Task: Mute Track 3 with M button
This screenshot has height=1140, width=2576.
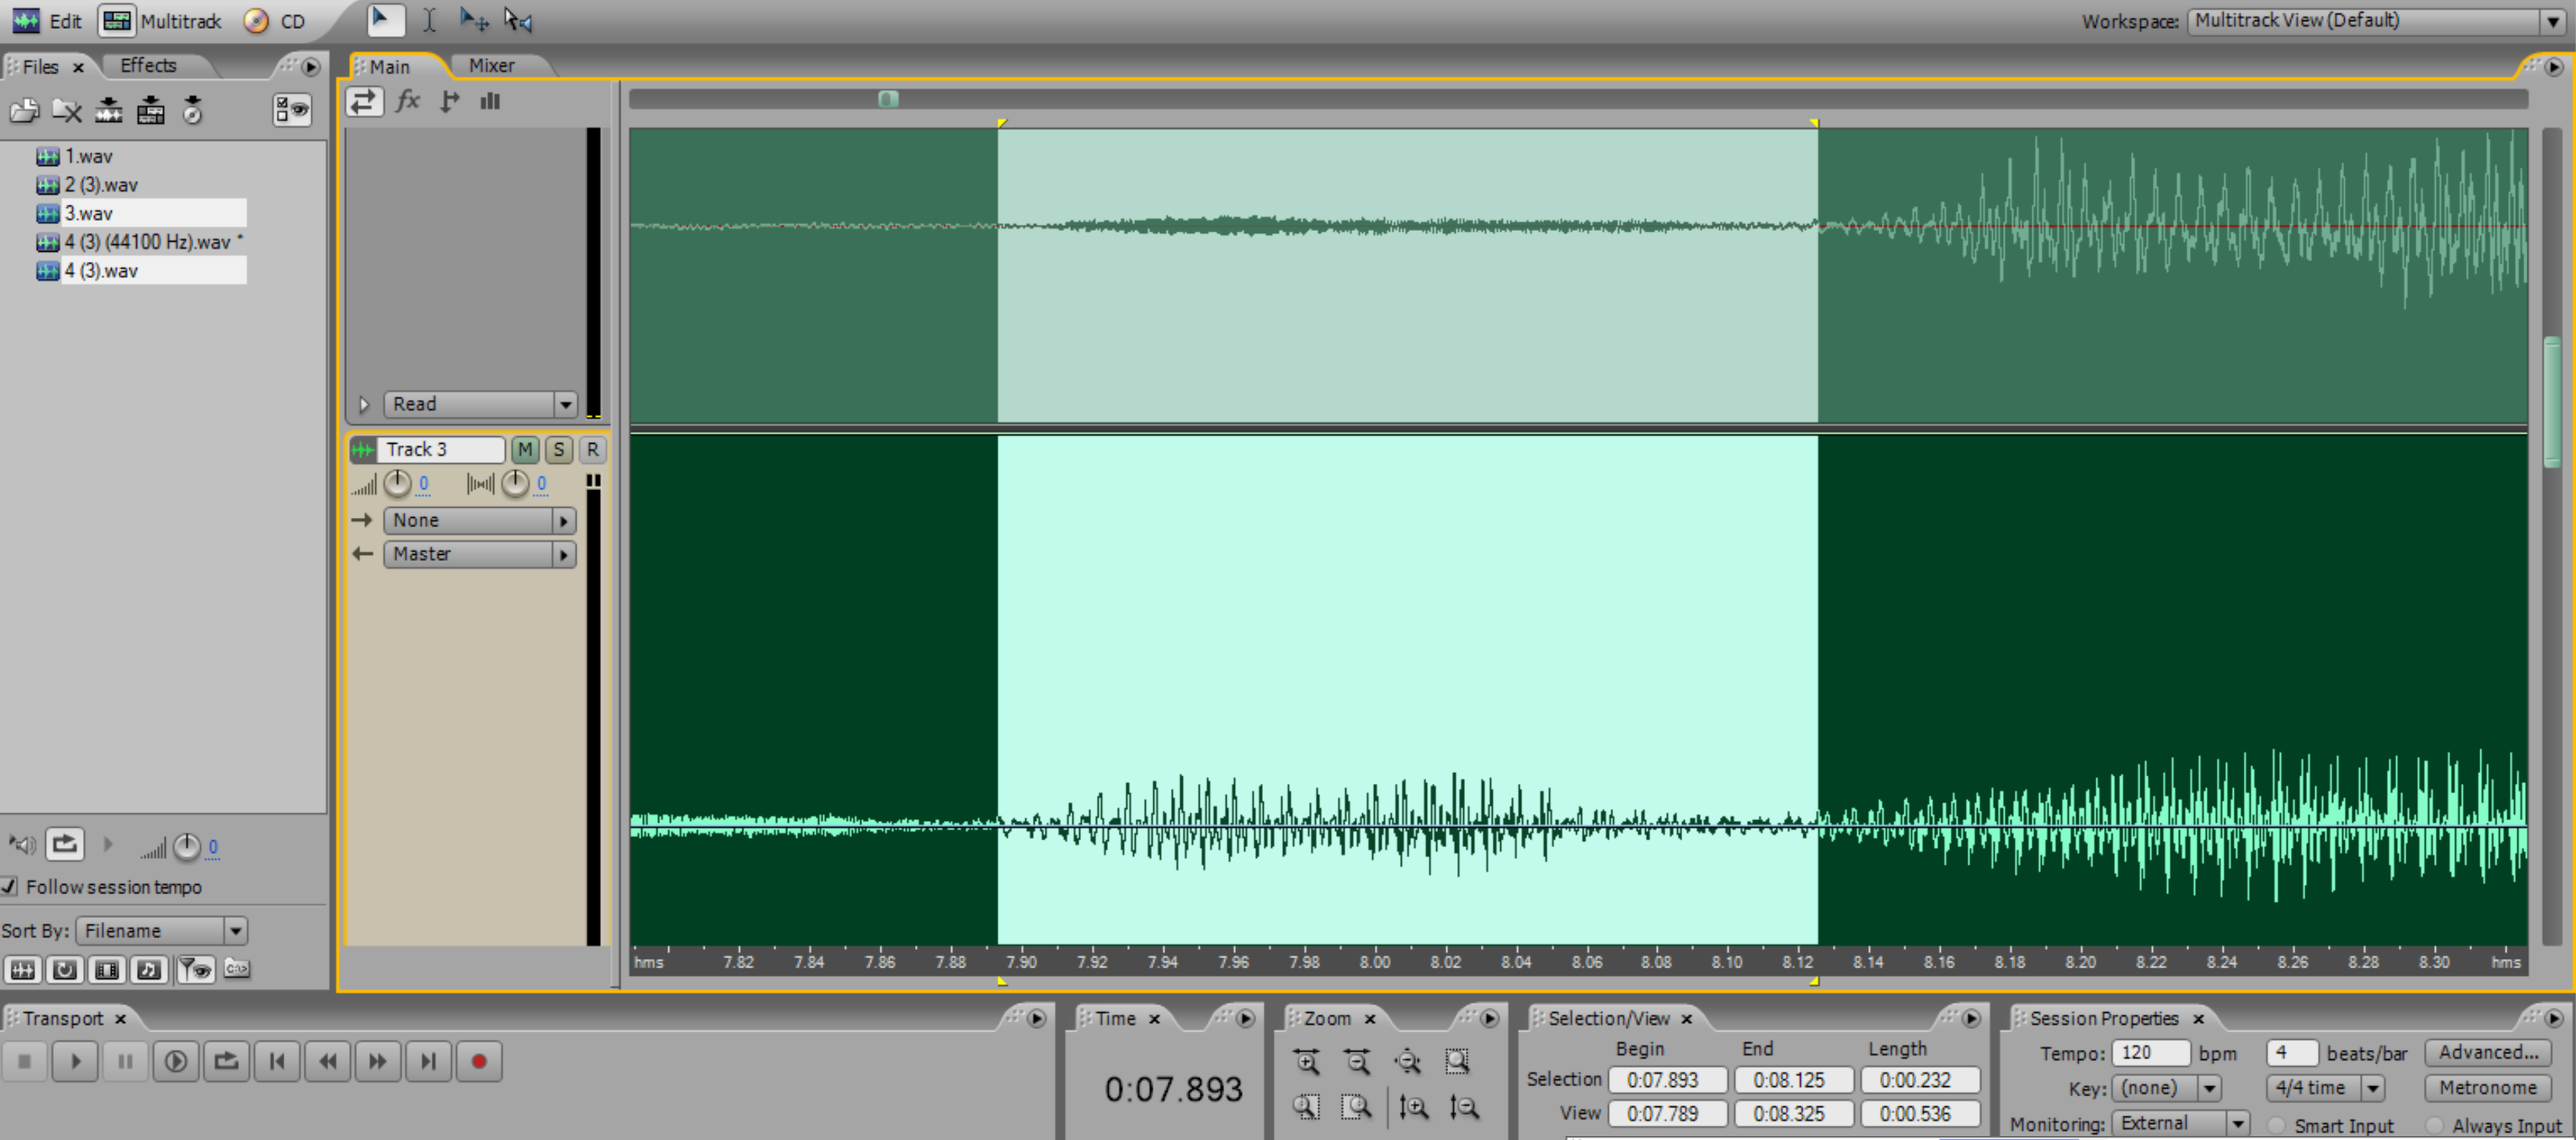Action: [524, 449]
